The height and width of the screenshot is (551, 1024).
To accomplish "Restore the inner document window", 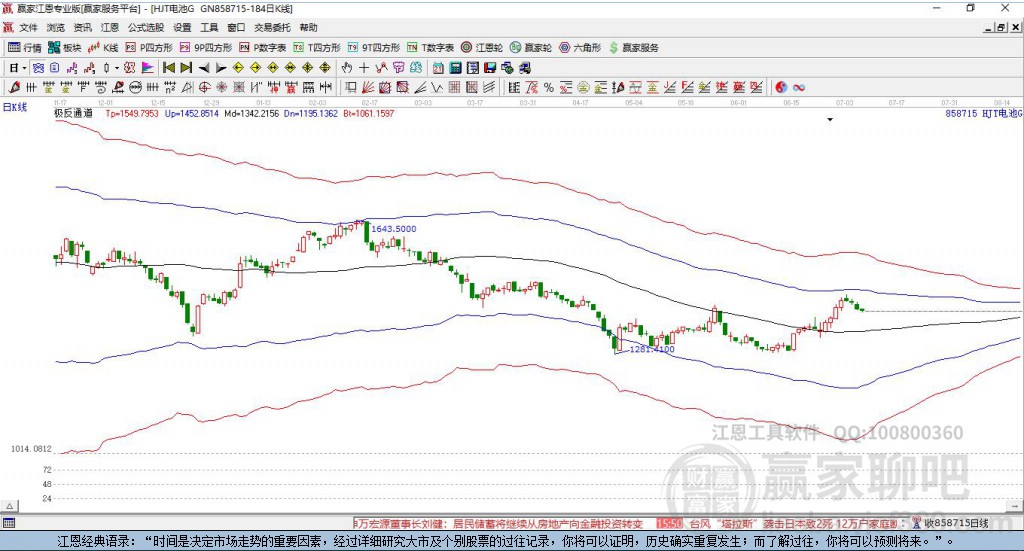I will click(x=1002, y=27).
